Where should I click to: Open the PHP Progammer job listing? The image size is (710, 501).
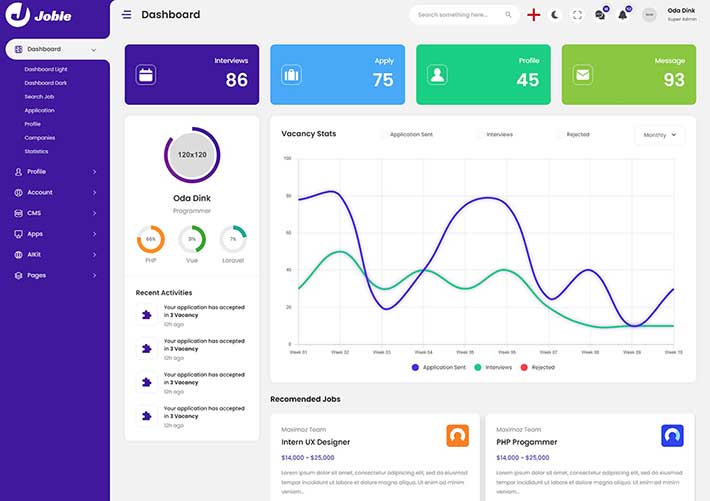click(526, 442)
